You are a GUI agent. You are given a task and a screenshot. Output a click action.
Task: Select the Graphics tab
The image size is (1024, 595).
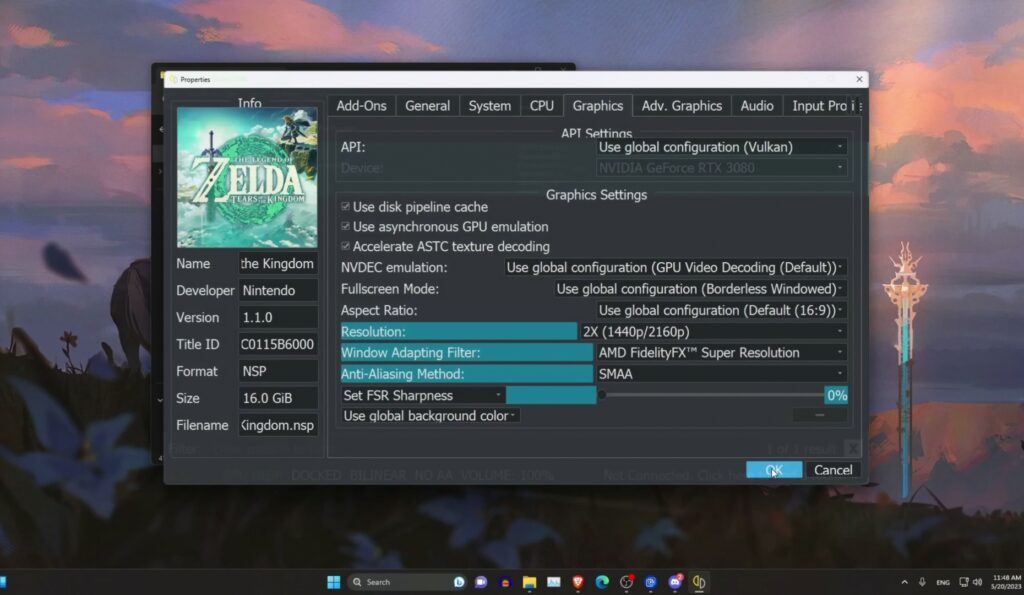pyautogui.click(x=598, y=106)
